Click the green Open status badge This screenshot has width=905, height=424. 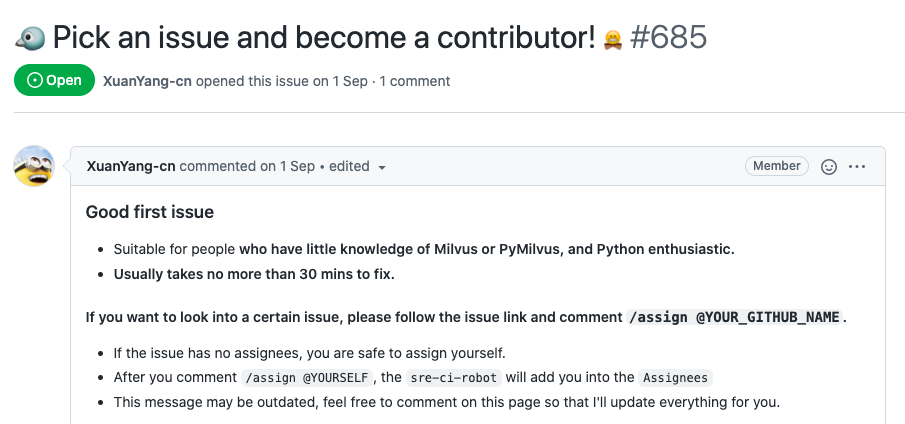[54, 80]
